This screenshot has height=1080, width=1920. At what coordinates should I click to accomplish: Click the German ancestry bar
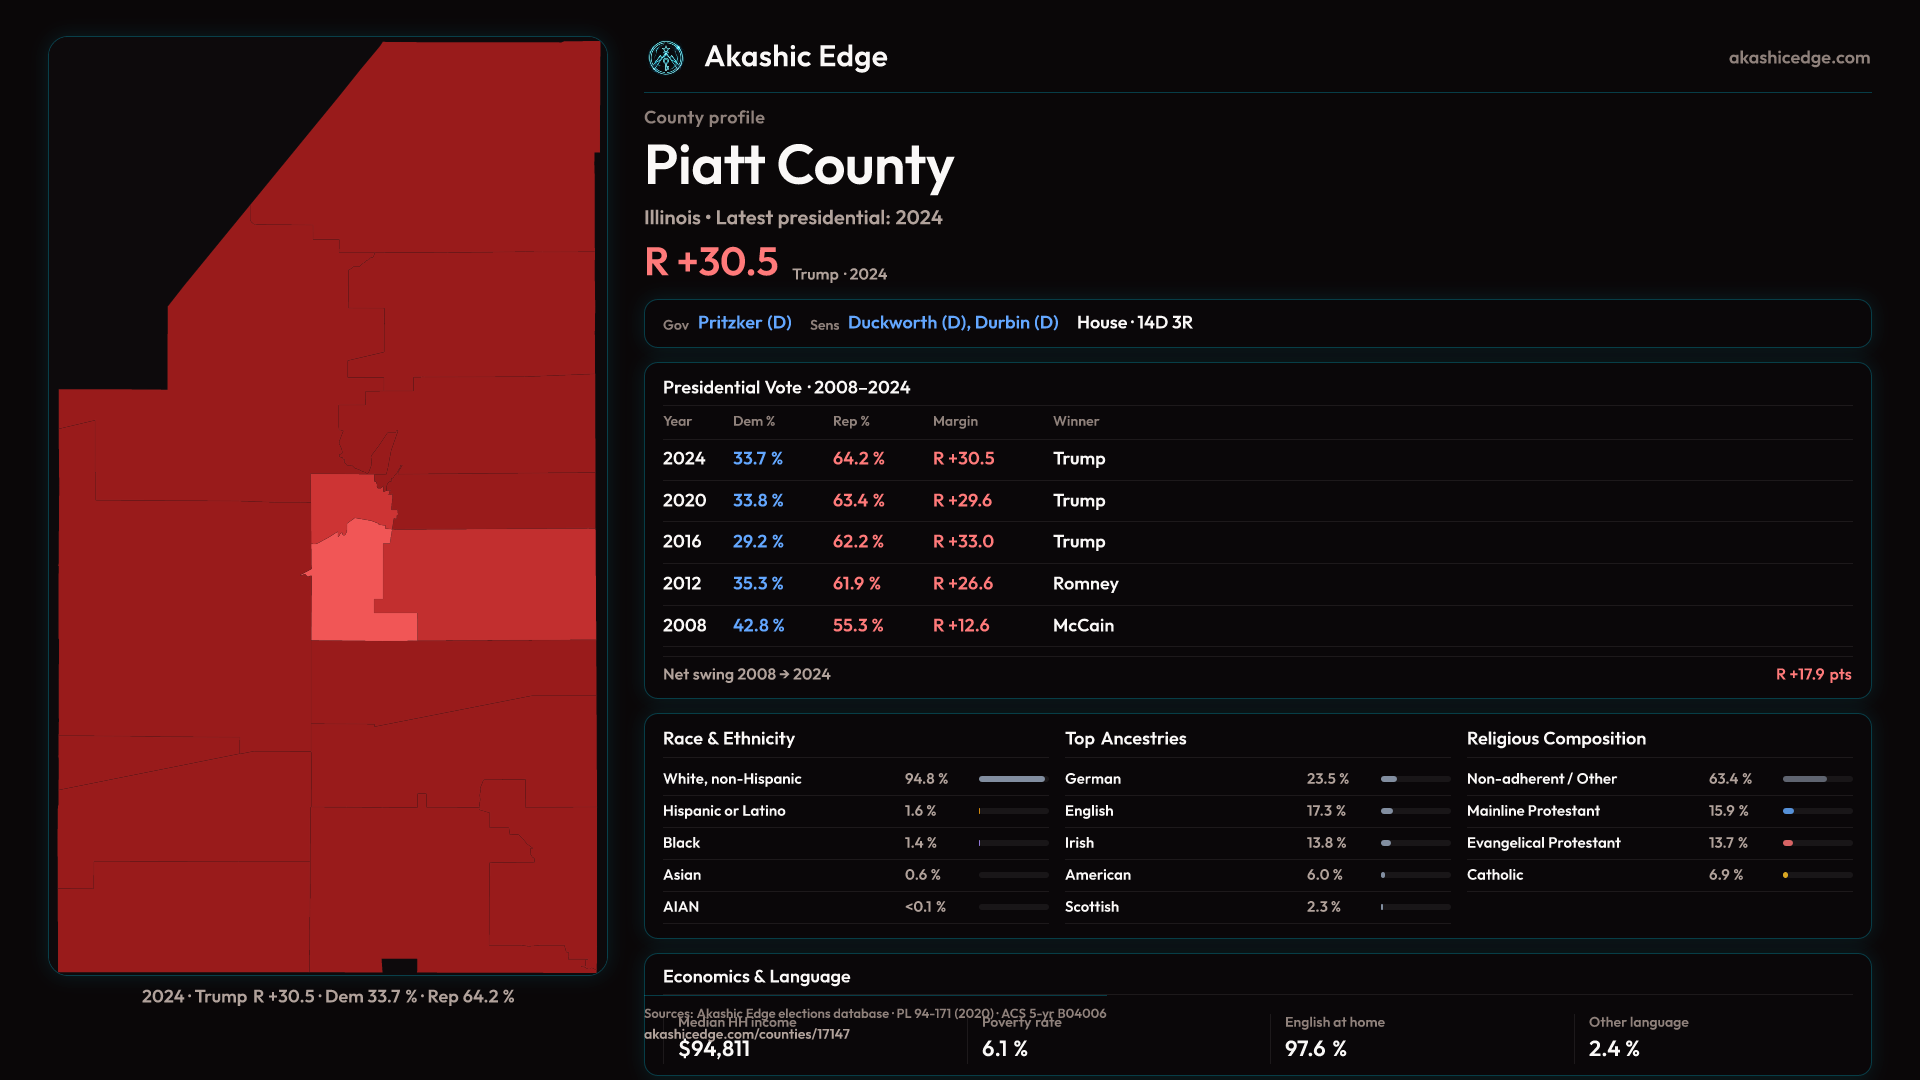pos(1390,779)
